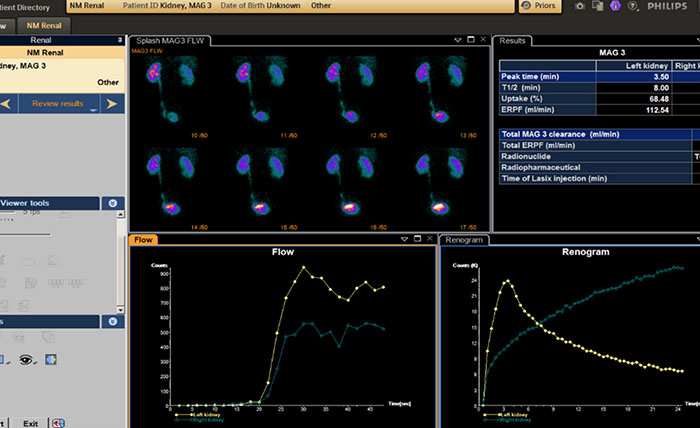Viewport: 700px width, 428px height.
Task: Maximize the Splash MAG3 FLW panel
Action: coord(471,40)
